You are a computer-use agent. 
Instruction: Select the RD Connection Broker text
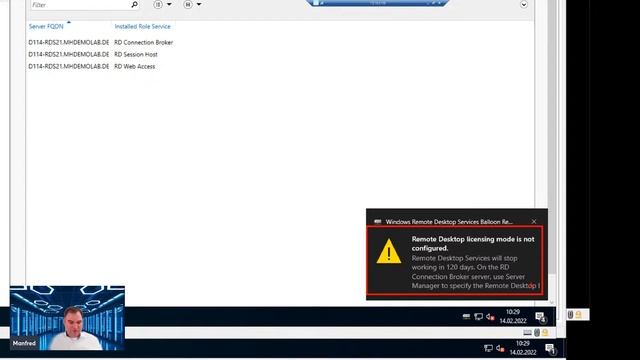coord(143,42)
